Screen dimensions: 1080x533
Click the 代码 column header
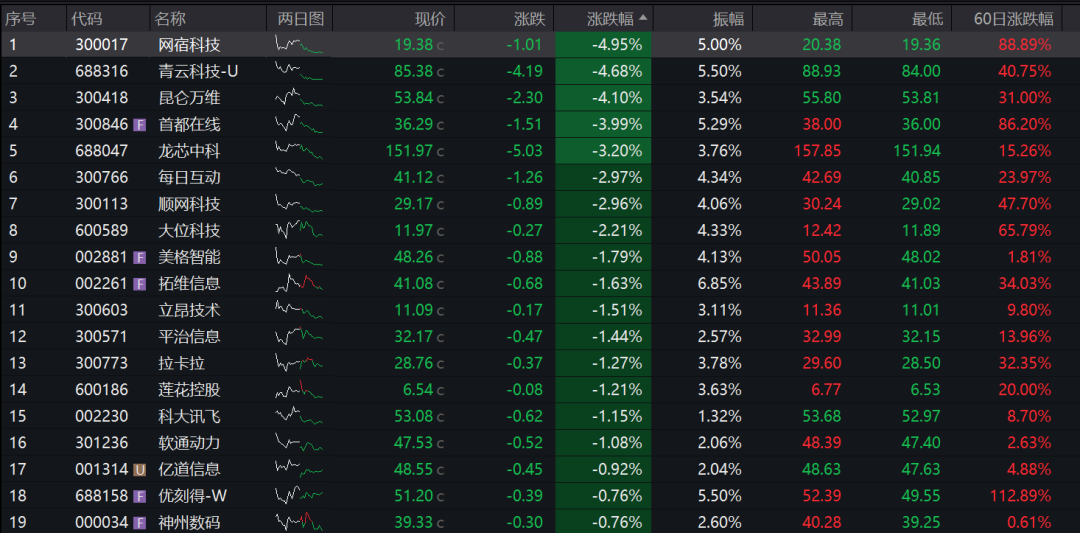pos(88,19)
